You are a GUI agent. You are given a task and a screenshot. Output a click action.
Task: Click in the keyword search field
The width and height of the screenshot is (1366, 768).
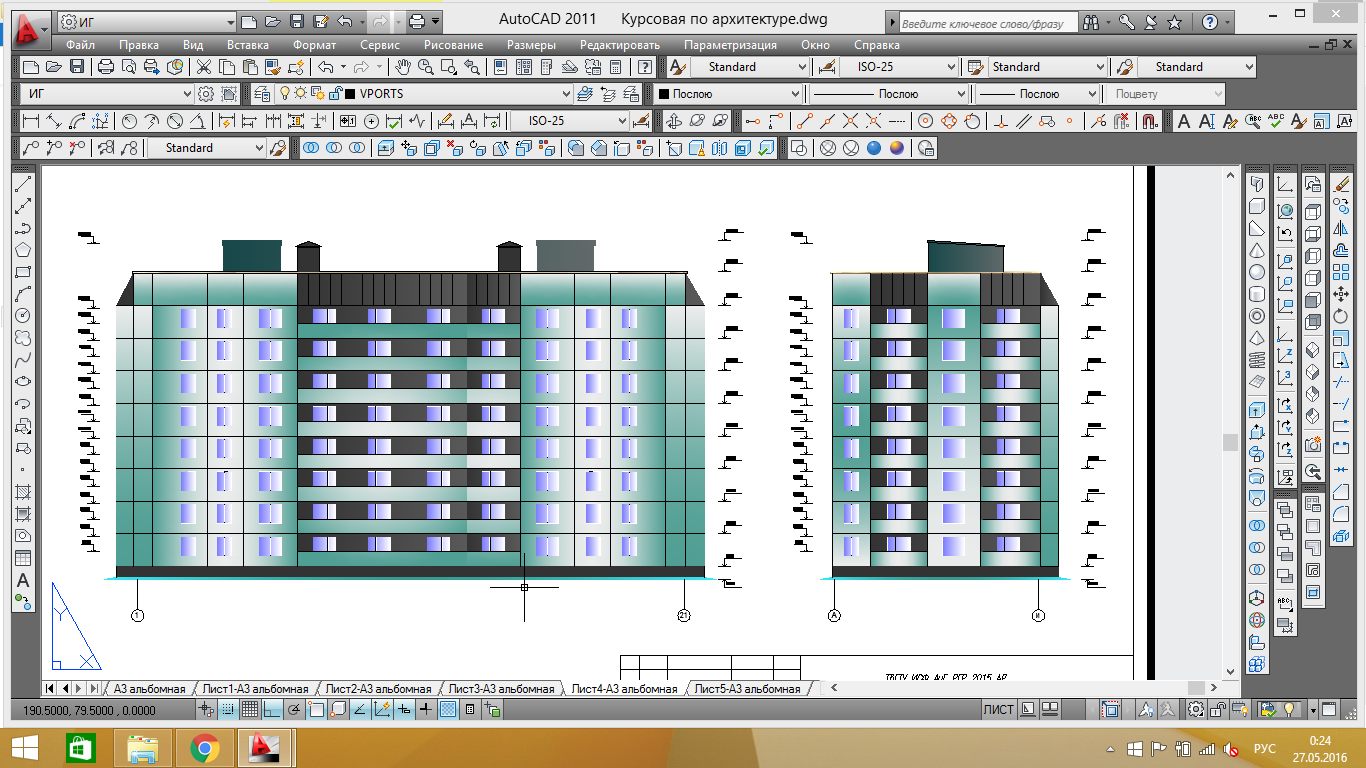click(988, 23)
